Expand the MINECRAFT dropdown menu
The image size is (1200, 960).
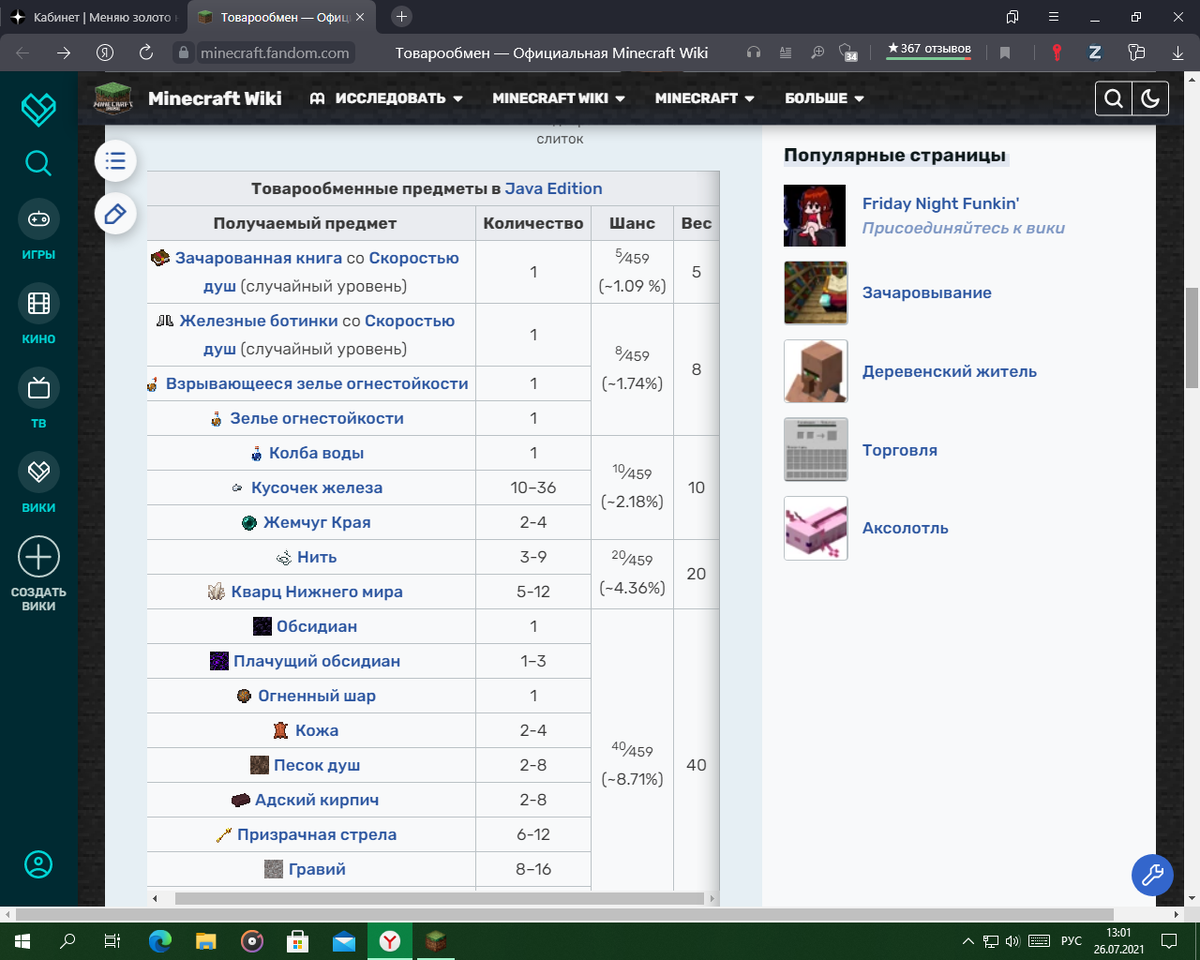(705, 98)
